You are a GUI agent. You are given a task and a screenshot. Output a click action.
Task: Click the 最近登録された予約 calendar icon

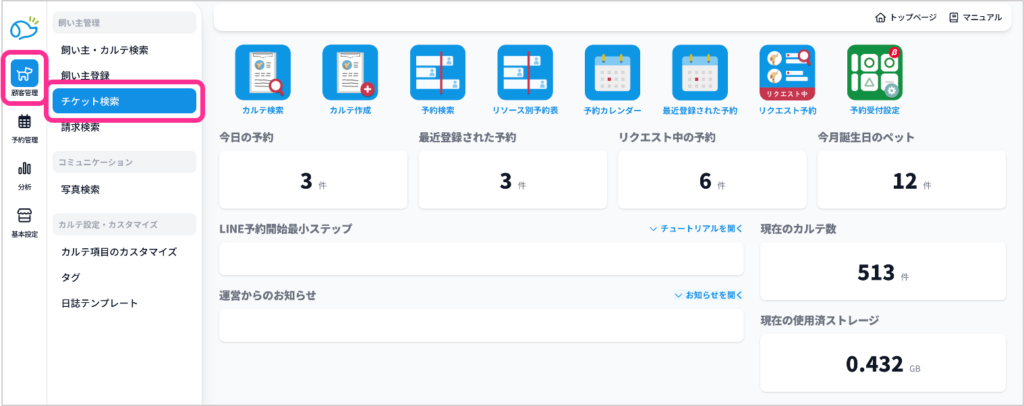700,73
